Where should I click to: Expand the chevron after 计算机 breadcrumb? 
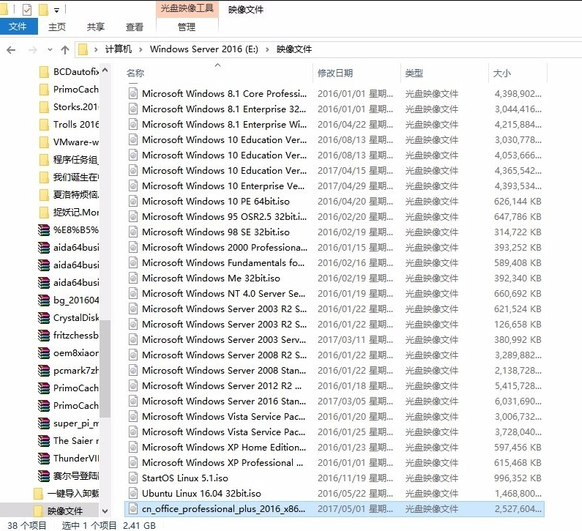(x=141, y=49)
